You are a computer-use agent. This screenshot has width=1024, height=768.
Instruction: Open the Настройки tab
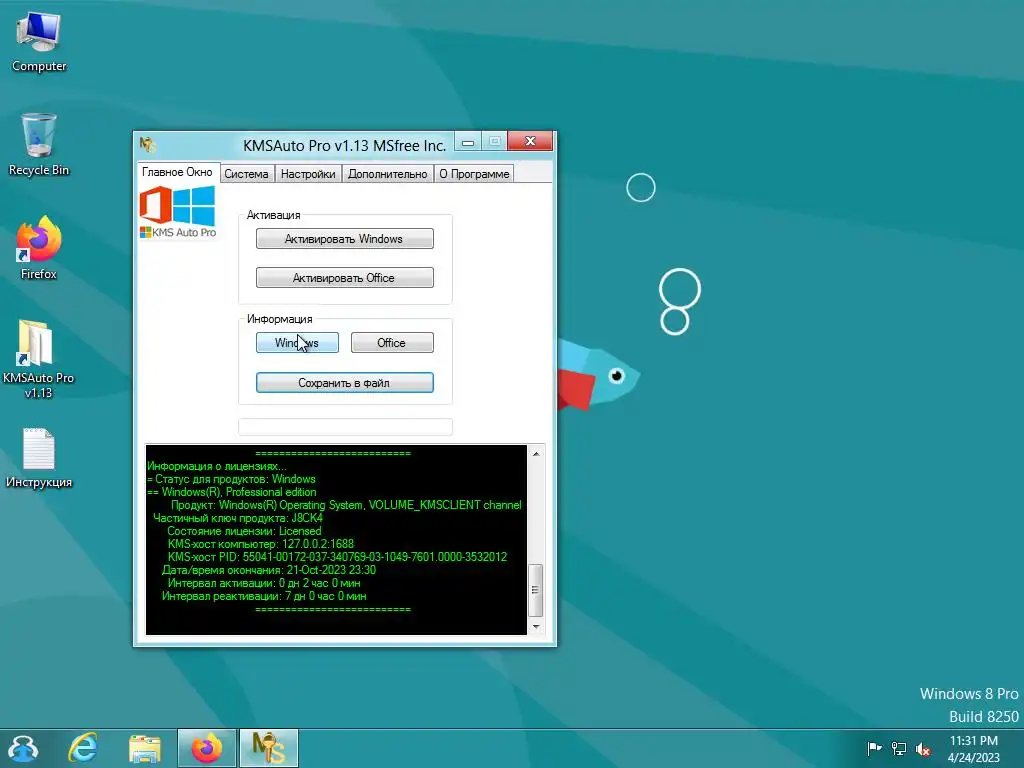(x=308, y=174)
